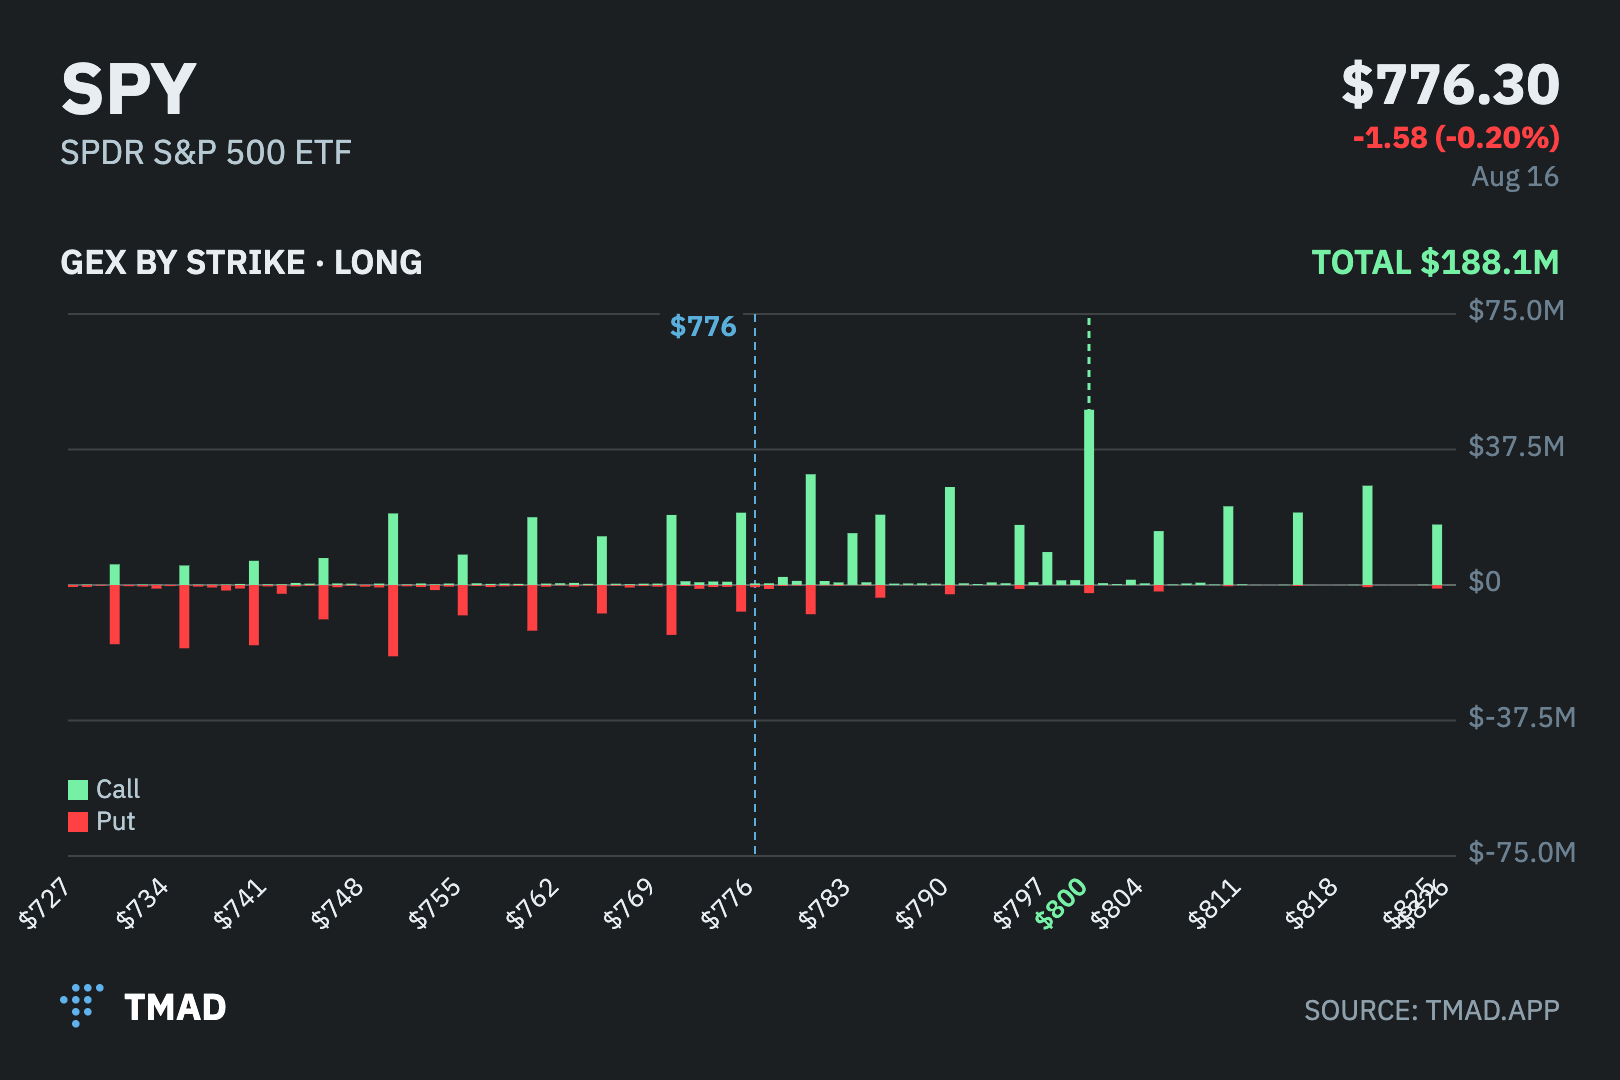Screen dimensions: 1620x1080
Task: Click the $755 strike axis label
Action: (435, 902)
